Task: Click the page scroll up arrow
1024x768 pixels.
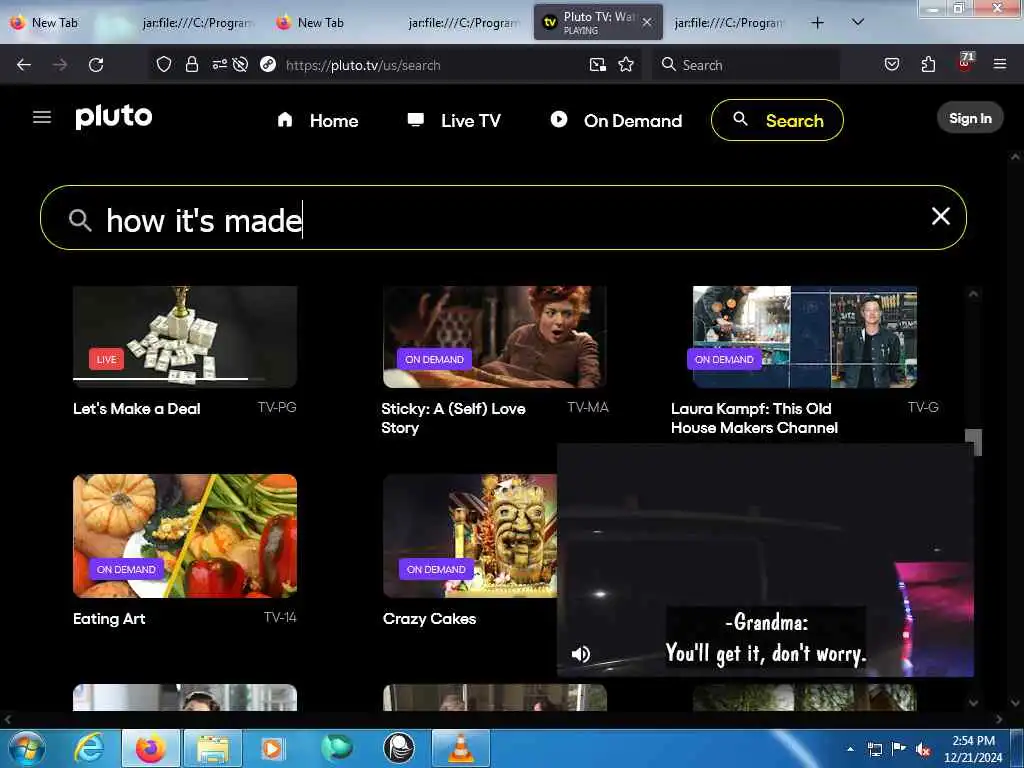Action: pos(1015,157)
